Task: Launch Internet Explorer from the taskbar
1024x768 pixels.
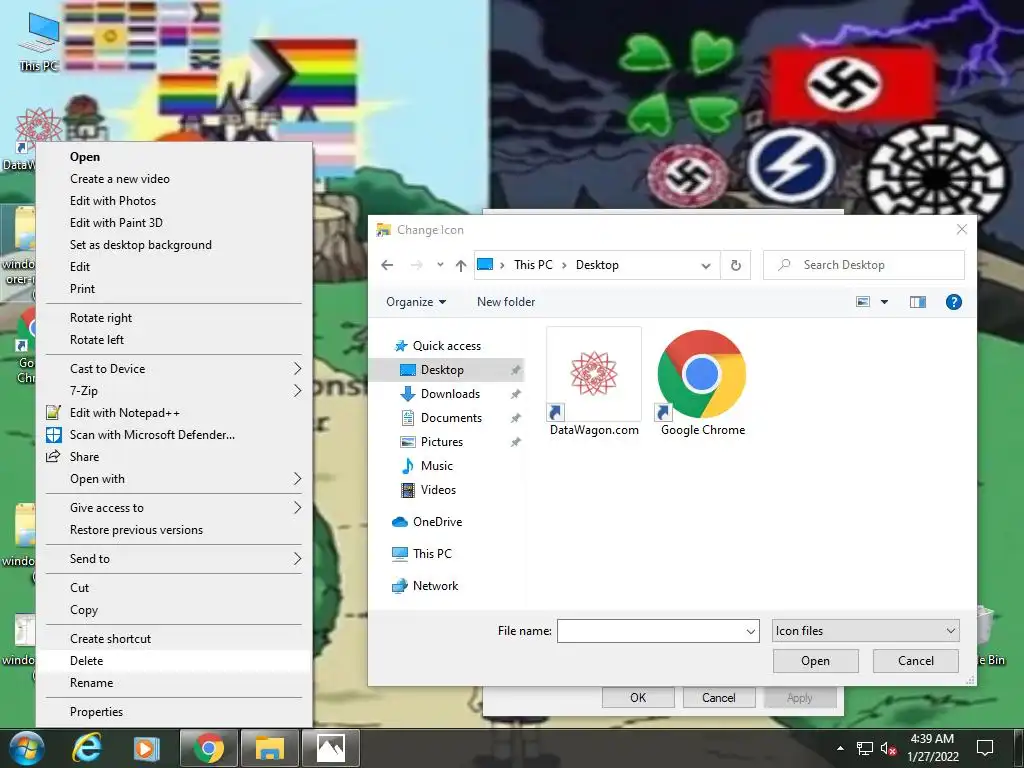Action: (86, 748)
